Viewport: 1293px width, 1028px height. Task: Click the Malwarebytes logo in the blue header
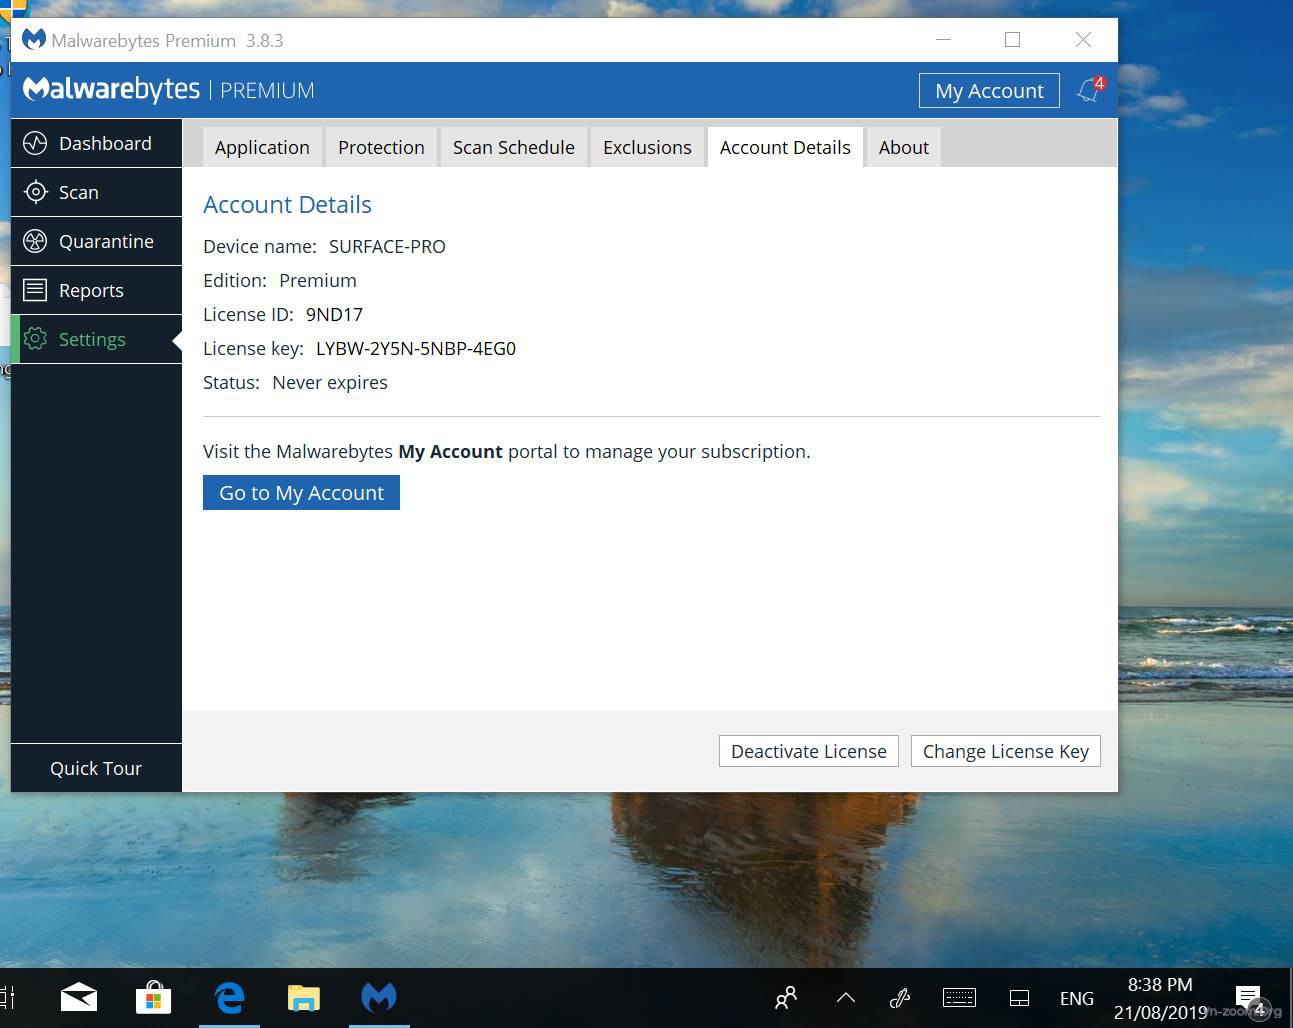pos(111,89)
